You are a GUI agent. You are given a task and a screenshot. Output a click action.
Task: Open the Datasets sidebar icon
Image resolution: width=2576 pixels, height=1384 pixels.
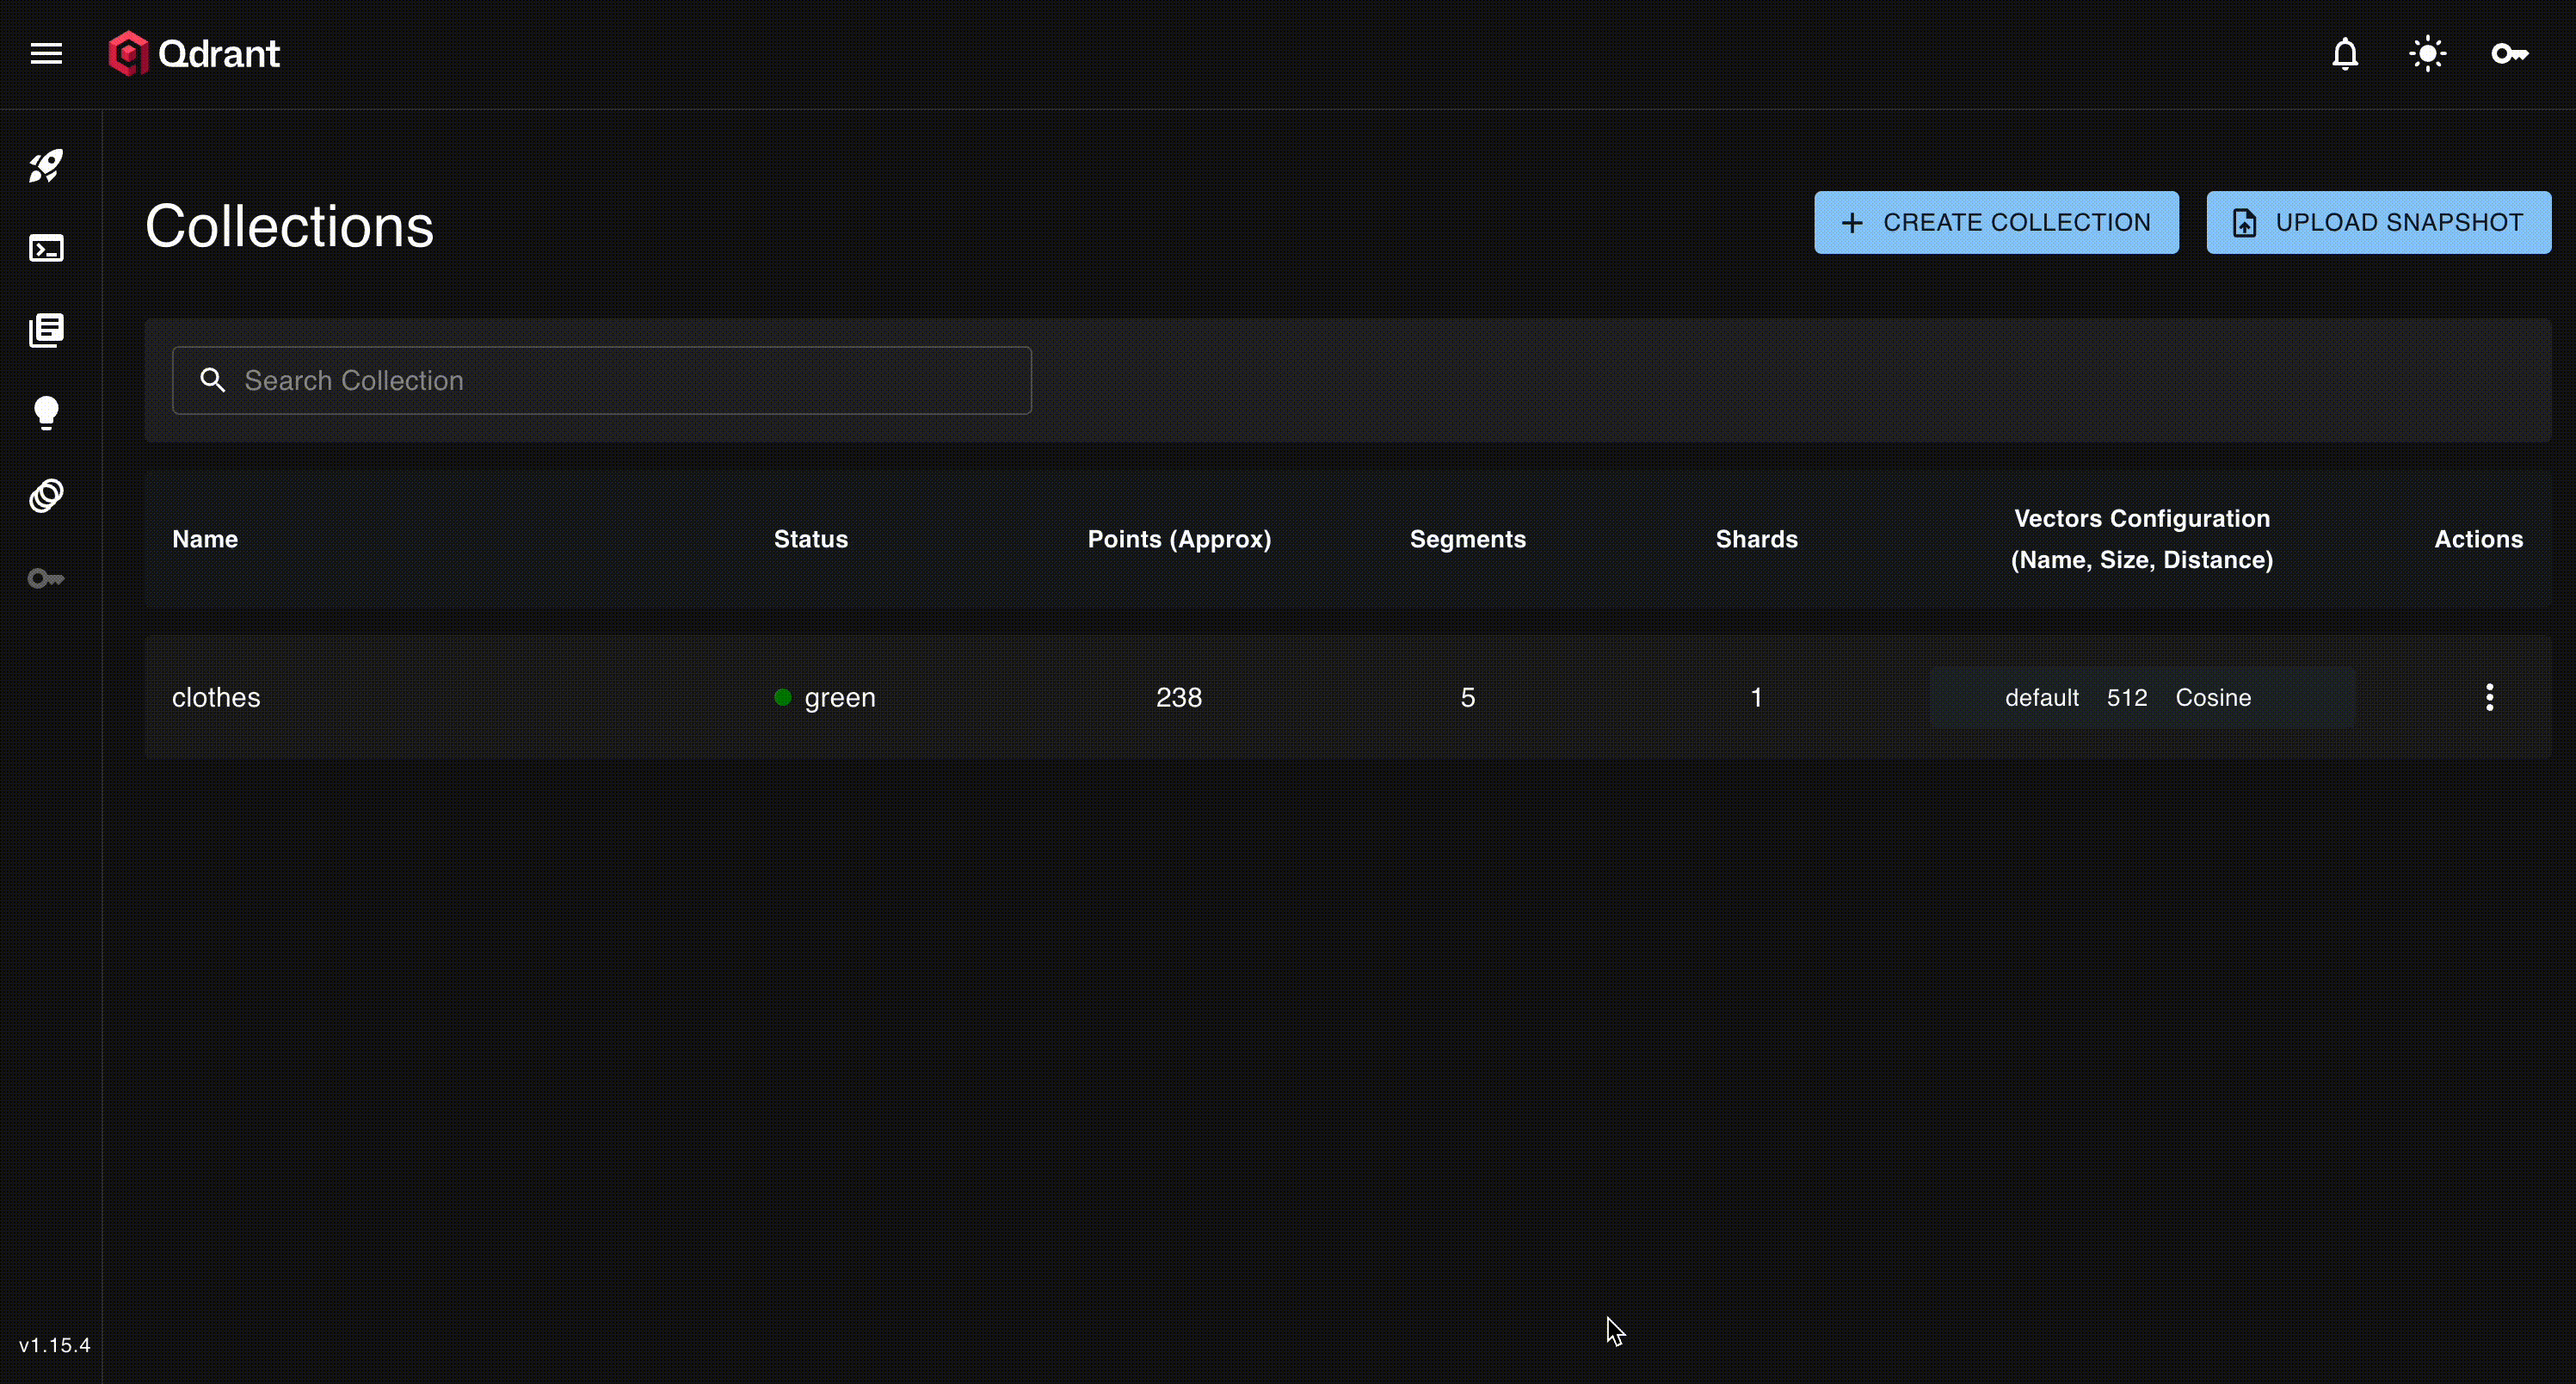46,495
